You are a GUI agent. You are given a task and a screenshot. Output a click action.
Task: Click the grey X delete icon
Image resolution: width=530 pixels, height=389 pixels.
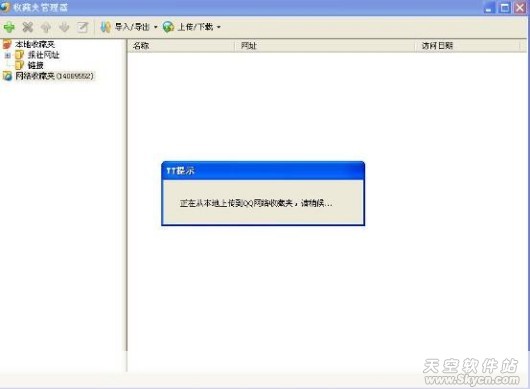27,27
